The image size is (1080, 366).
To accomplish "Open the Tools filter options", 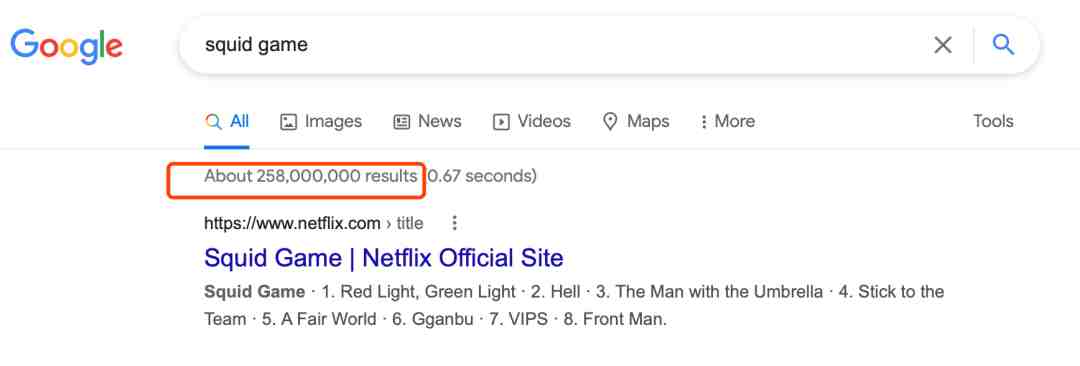I will tap(993, 121).
